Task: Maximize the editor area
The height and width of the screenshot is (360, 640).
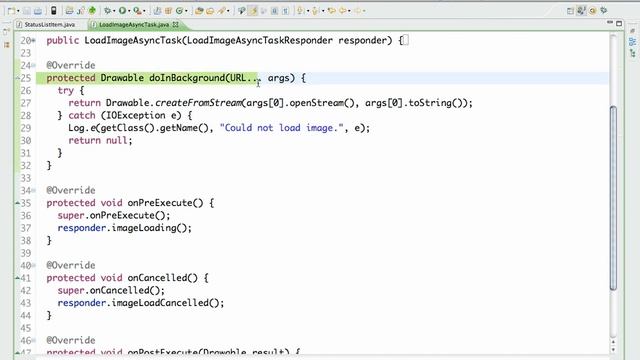Action: 619,24
